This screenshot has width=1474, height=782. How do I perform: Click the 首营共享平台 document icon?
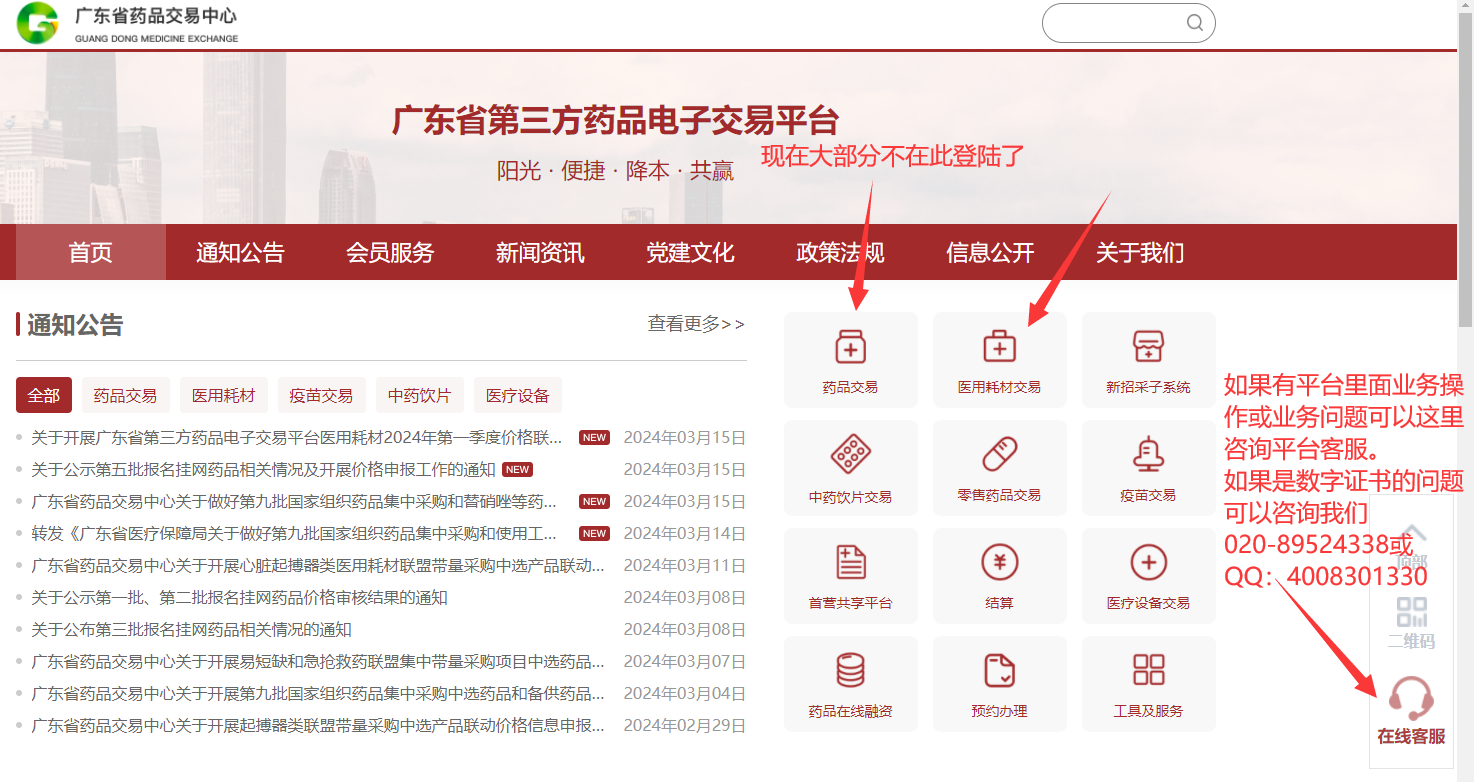(x=850, y=564)
